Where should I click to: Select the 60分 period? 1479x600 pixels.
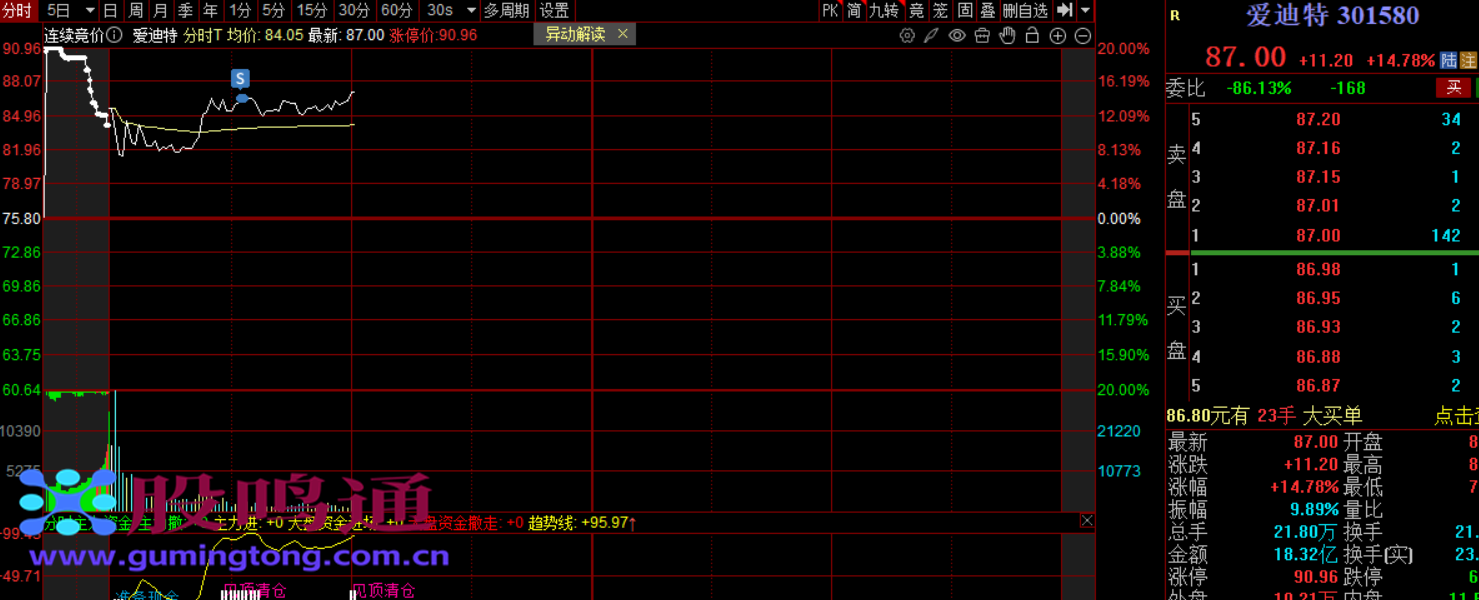click(396, 10)
